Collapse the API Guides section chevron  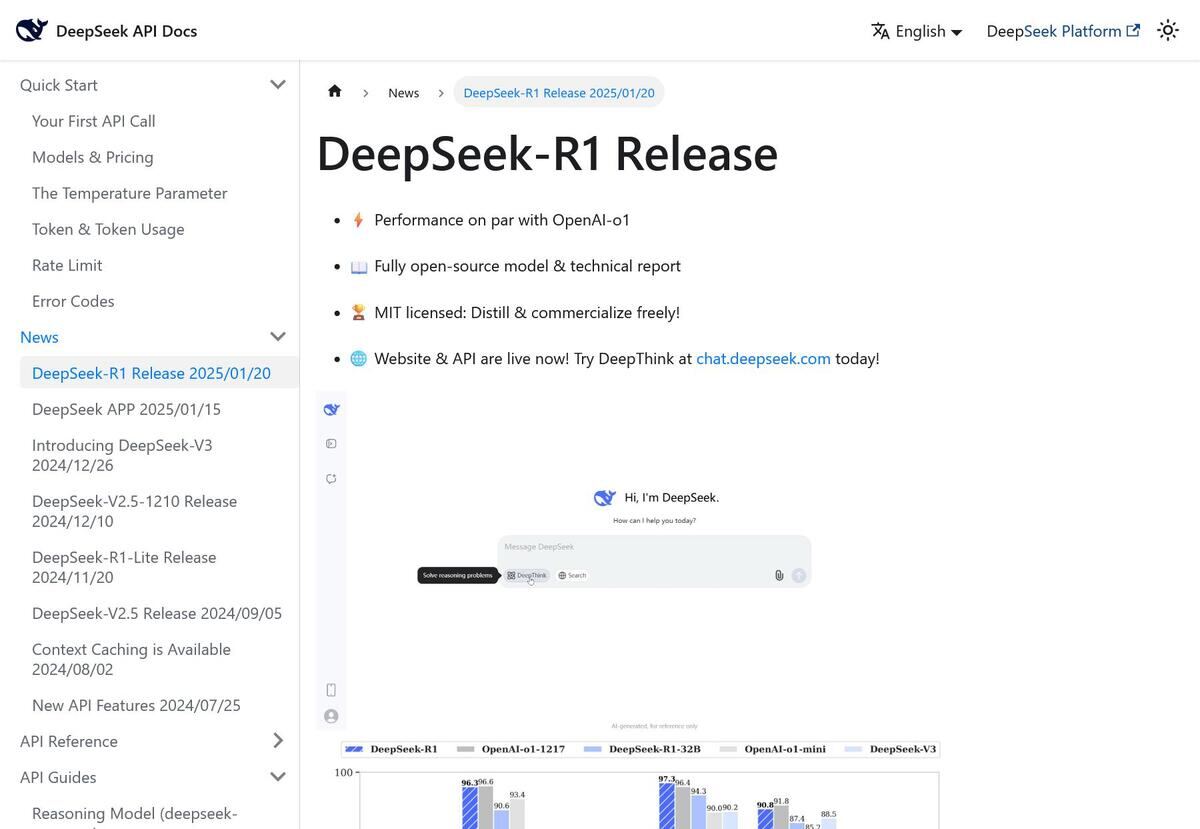pyautogui.click(x=278, y=777)
